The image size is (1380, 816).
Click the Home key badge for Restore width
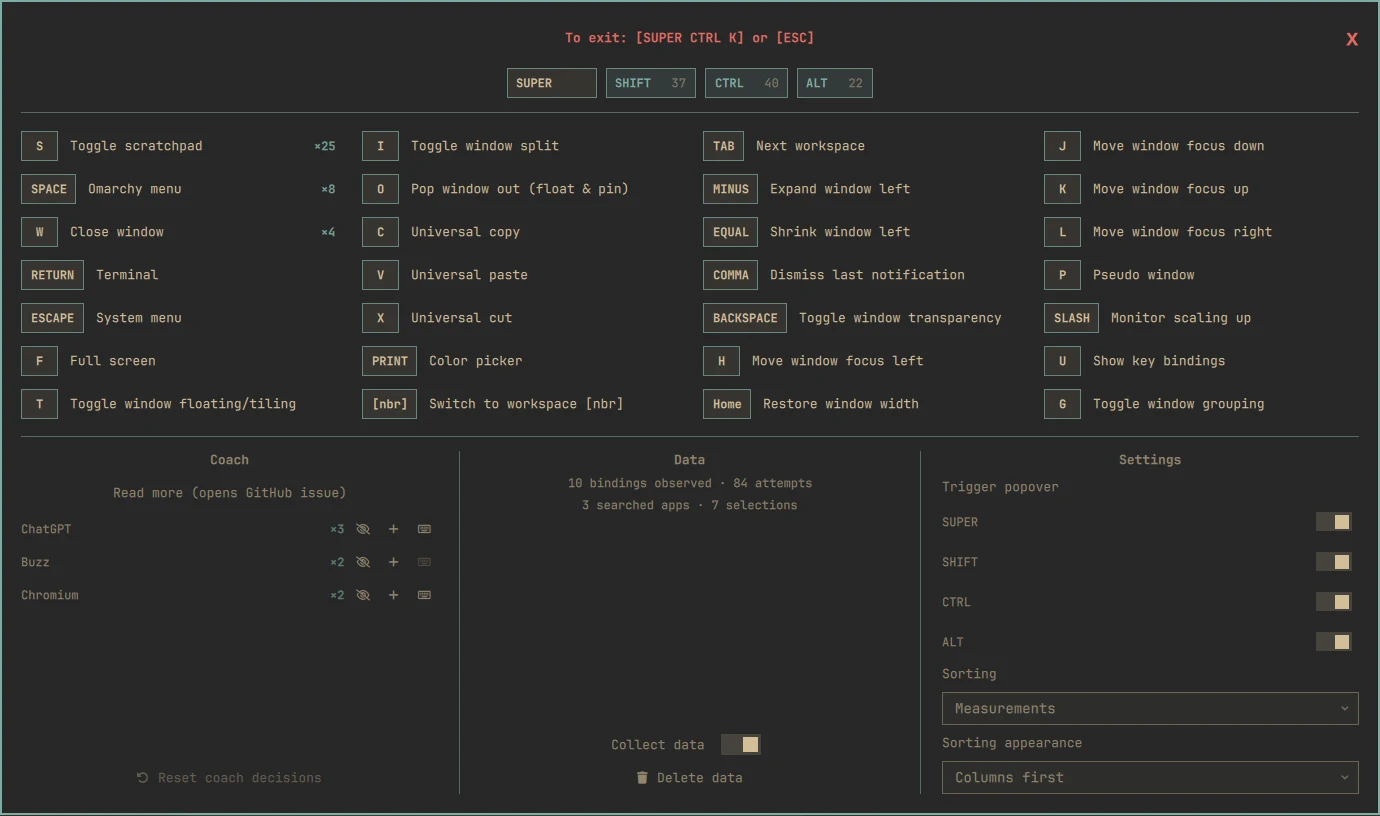click(727, 404)
